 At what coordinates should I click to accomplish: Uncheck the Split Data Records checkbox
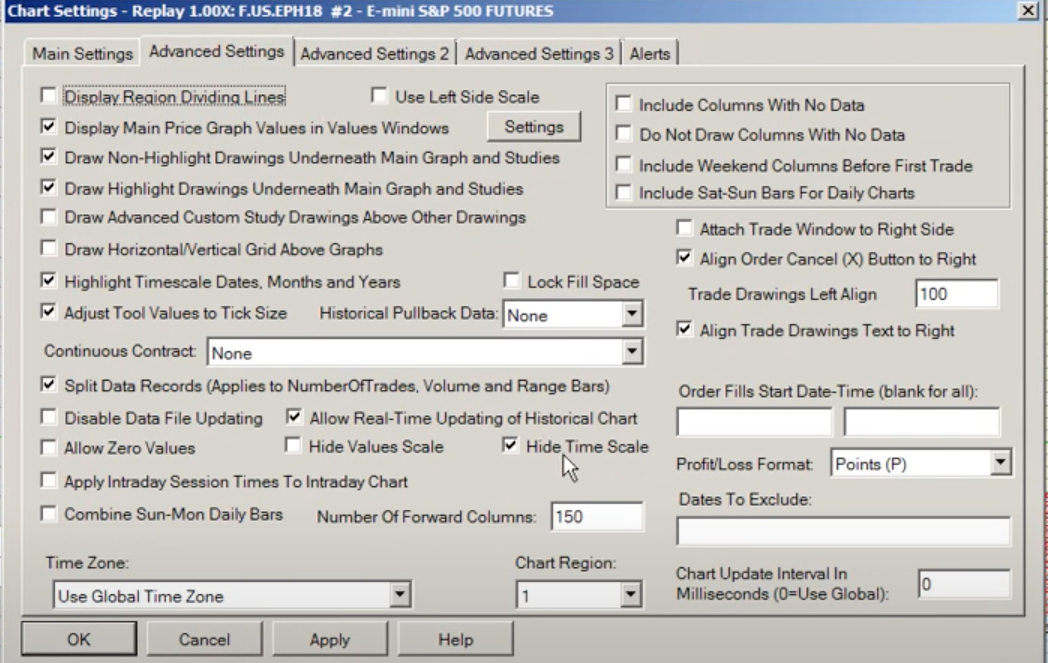tap(48, 384)
